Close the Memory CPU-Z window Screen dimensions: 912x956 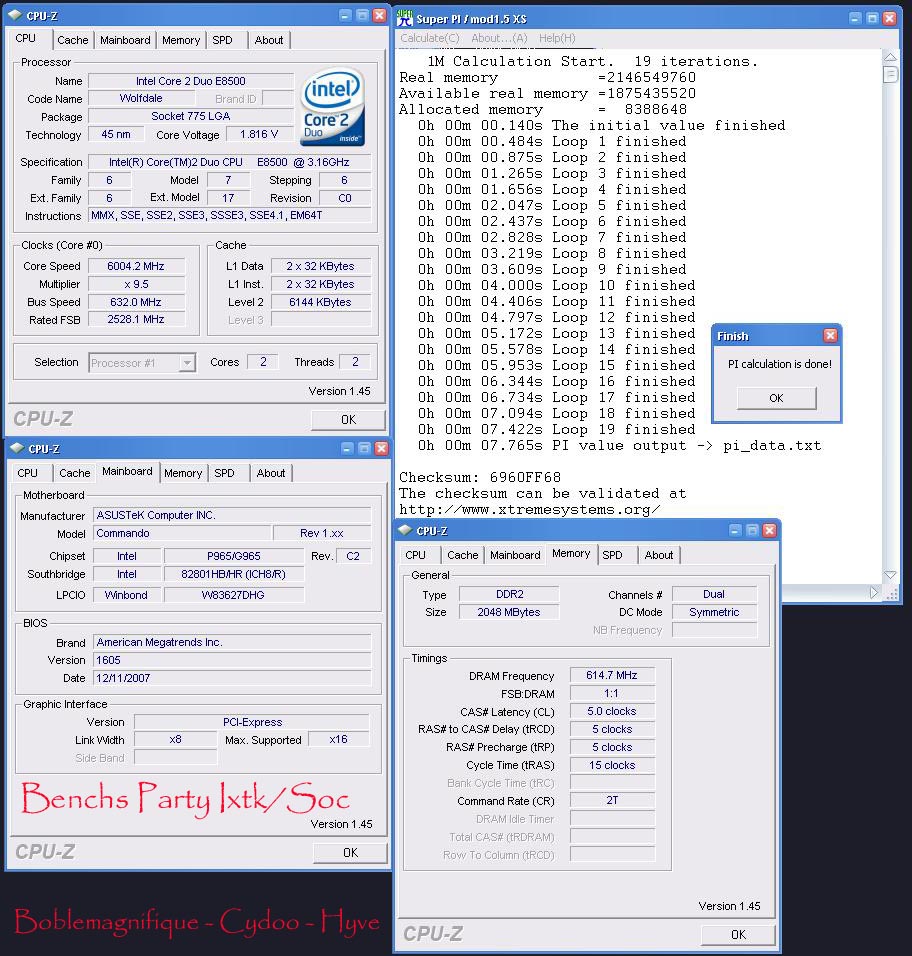tap(769, 530)
